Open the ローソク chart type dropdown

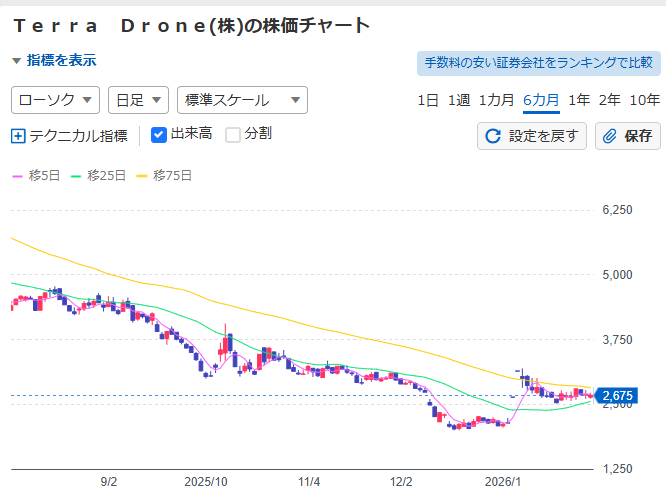56,100
